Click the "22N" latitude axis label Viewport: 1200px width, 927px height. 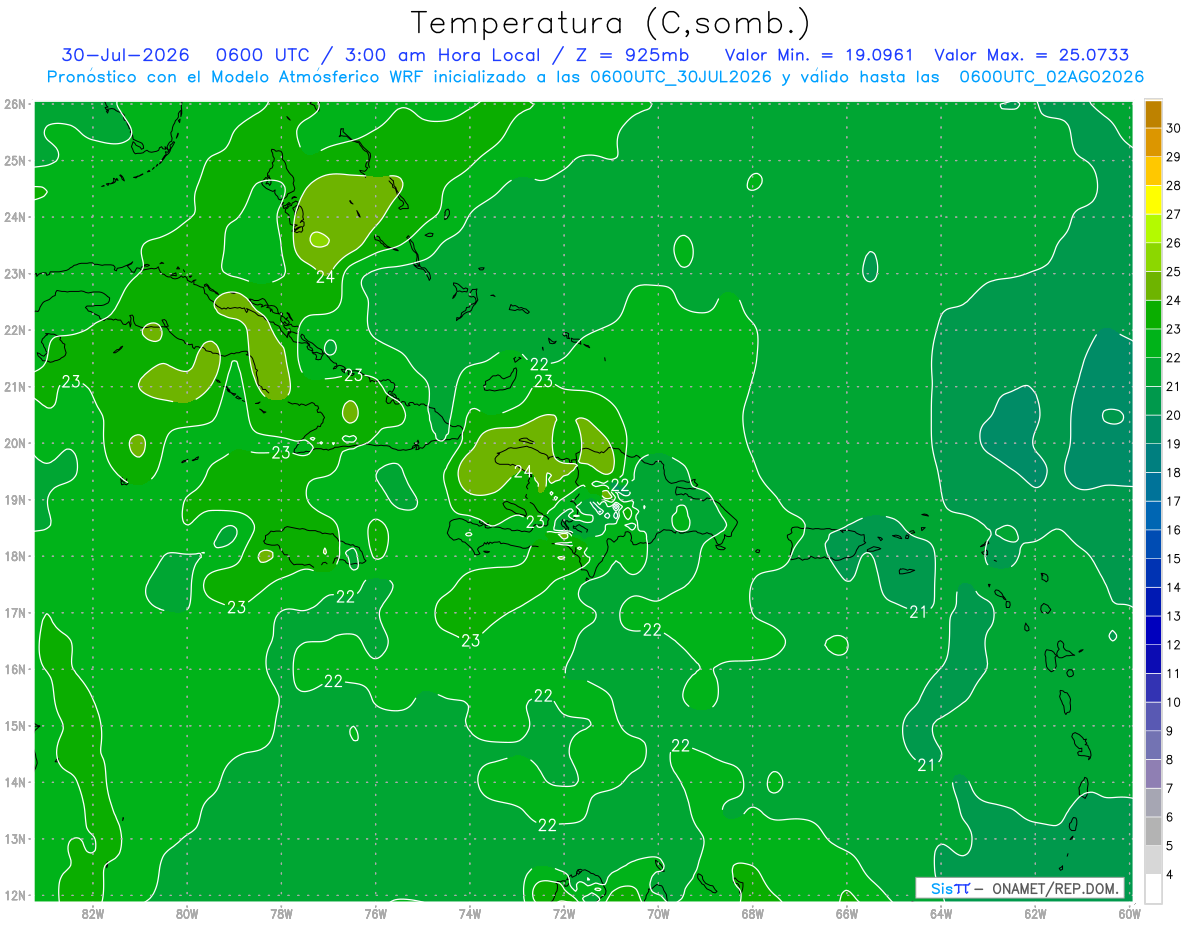pos(14,330)
